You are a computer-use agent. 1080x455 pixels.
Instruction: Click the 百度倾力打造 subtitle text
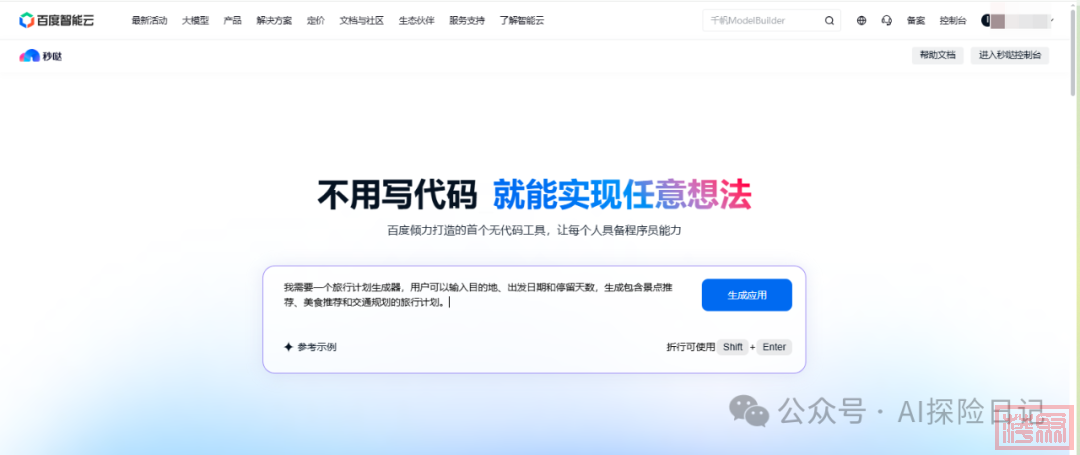pos(534,231)
